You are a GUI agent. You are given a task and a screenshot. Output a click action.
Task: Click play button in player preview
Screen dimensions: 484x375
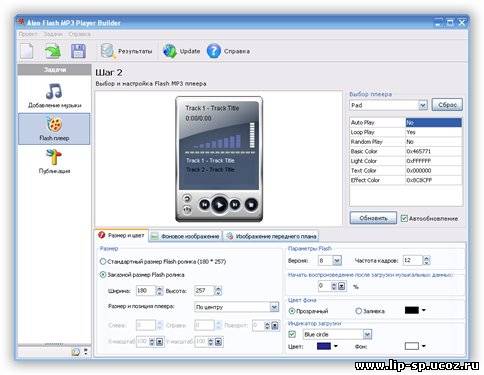click(x=219, y=205)
